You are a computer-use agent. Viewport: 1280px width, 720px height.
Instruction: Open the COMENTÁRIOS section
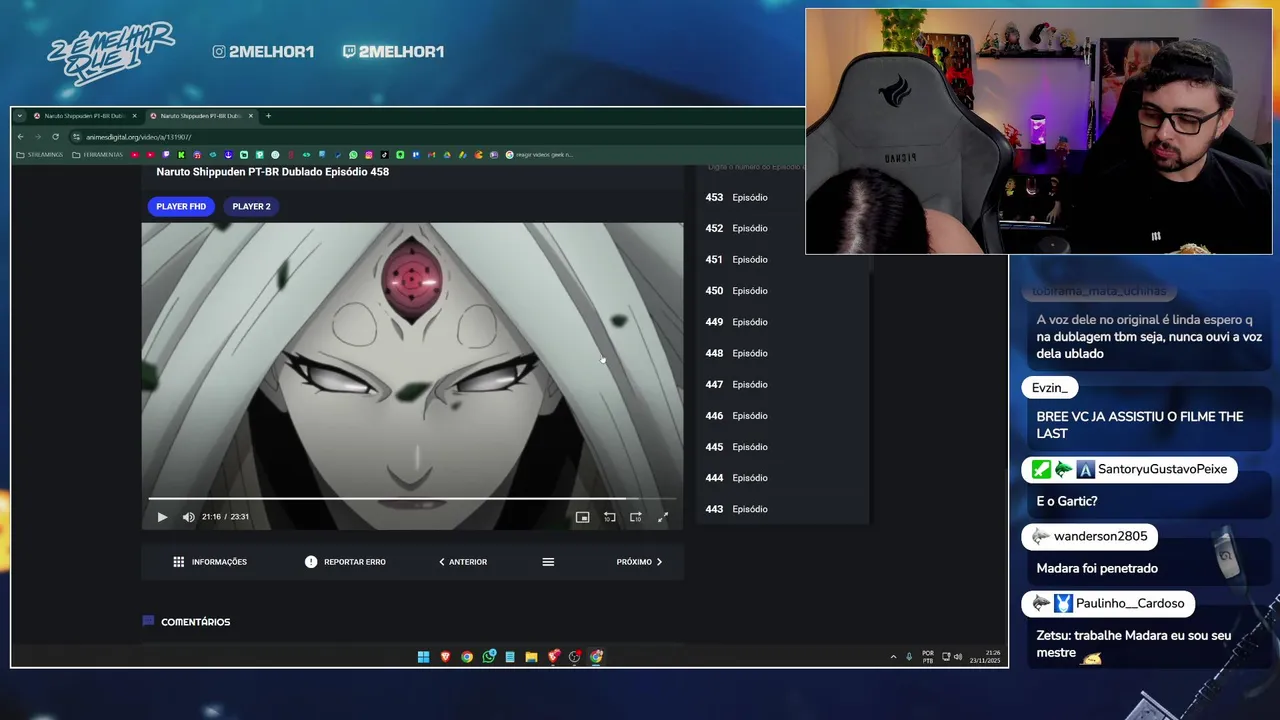pos(186,622)
